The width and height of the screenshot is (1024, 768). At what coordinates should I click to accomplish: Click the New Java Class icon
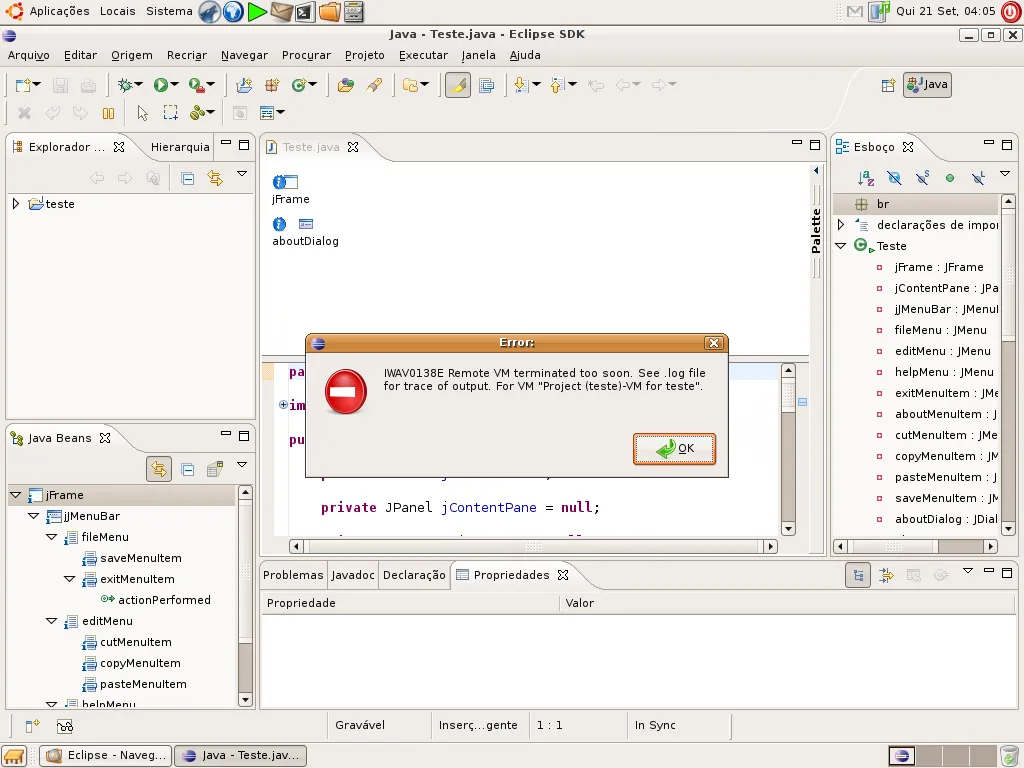pyautogui.click(x=298, y=86)
